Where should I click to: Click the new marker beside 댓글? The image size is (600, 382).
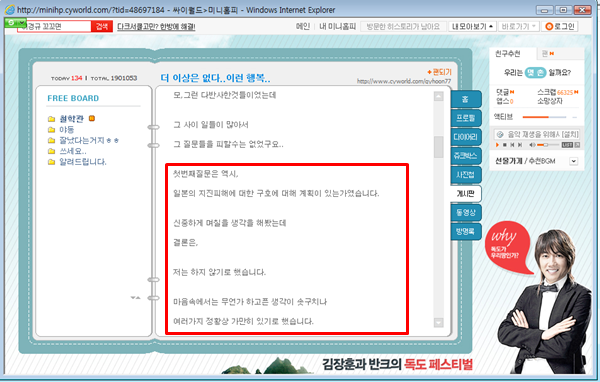click(512, 92)
